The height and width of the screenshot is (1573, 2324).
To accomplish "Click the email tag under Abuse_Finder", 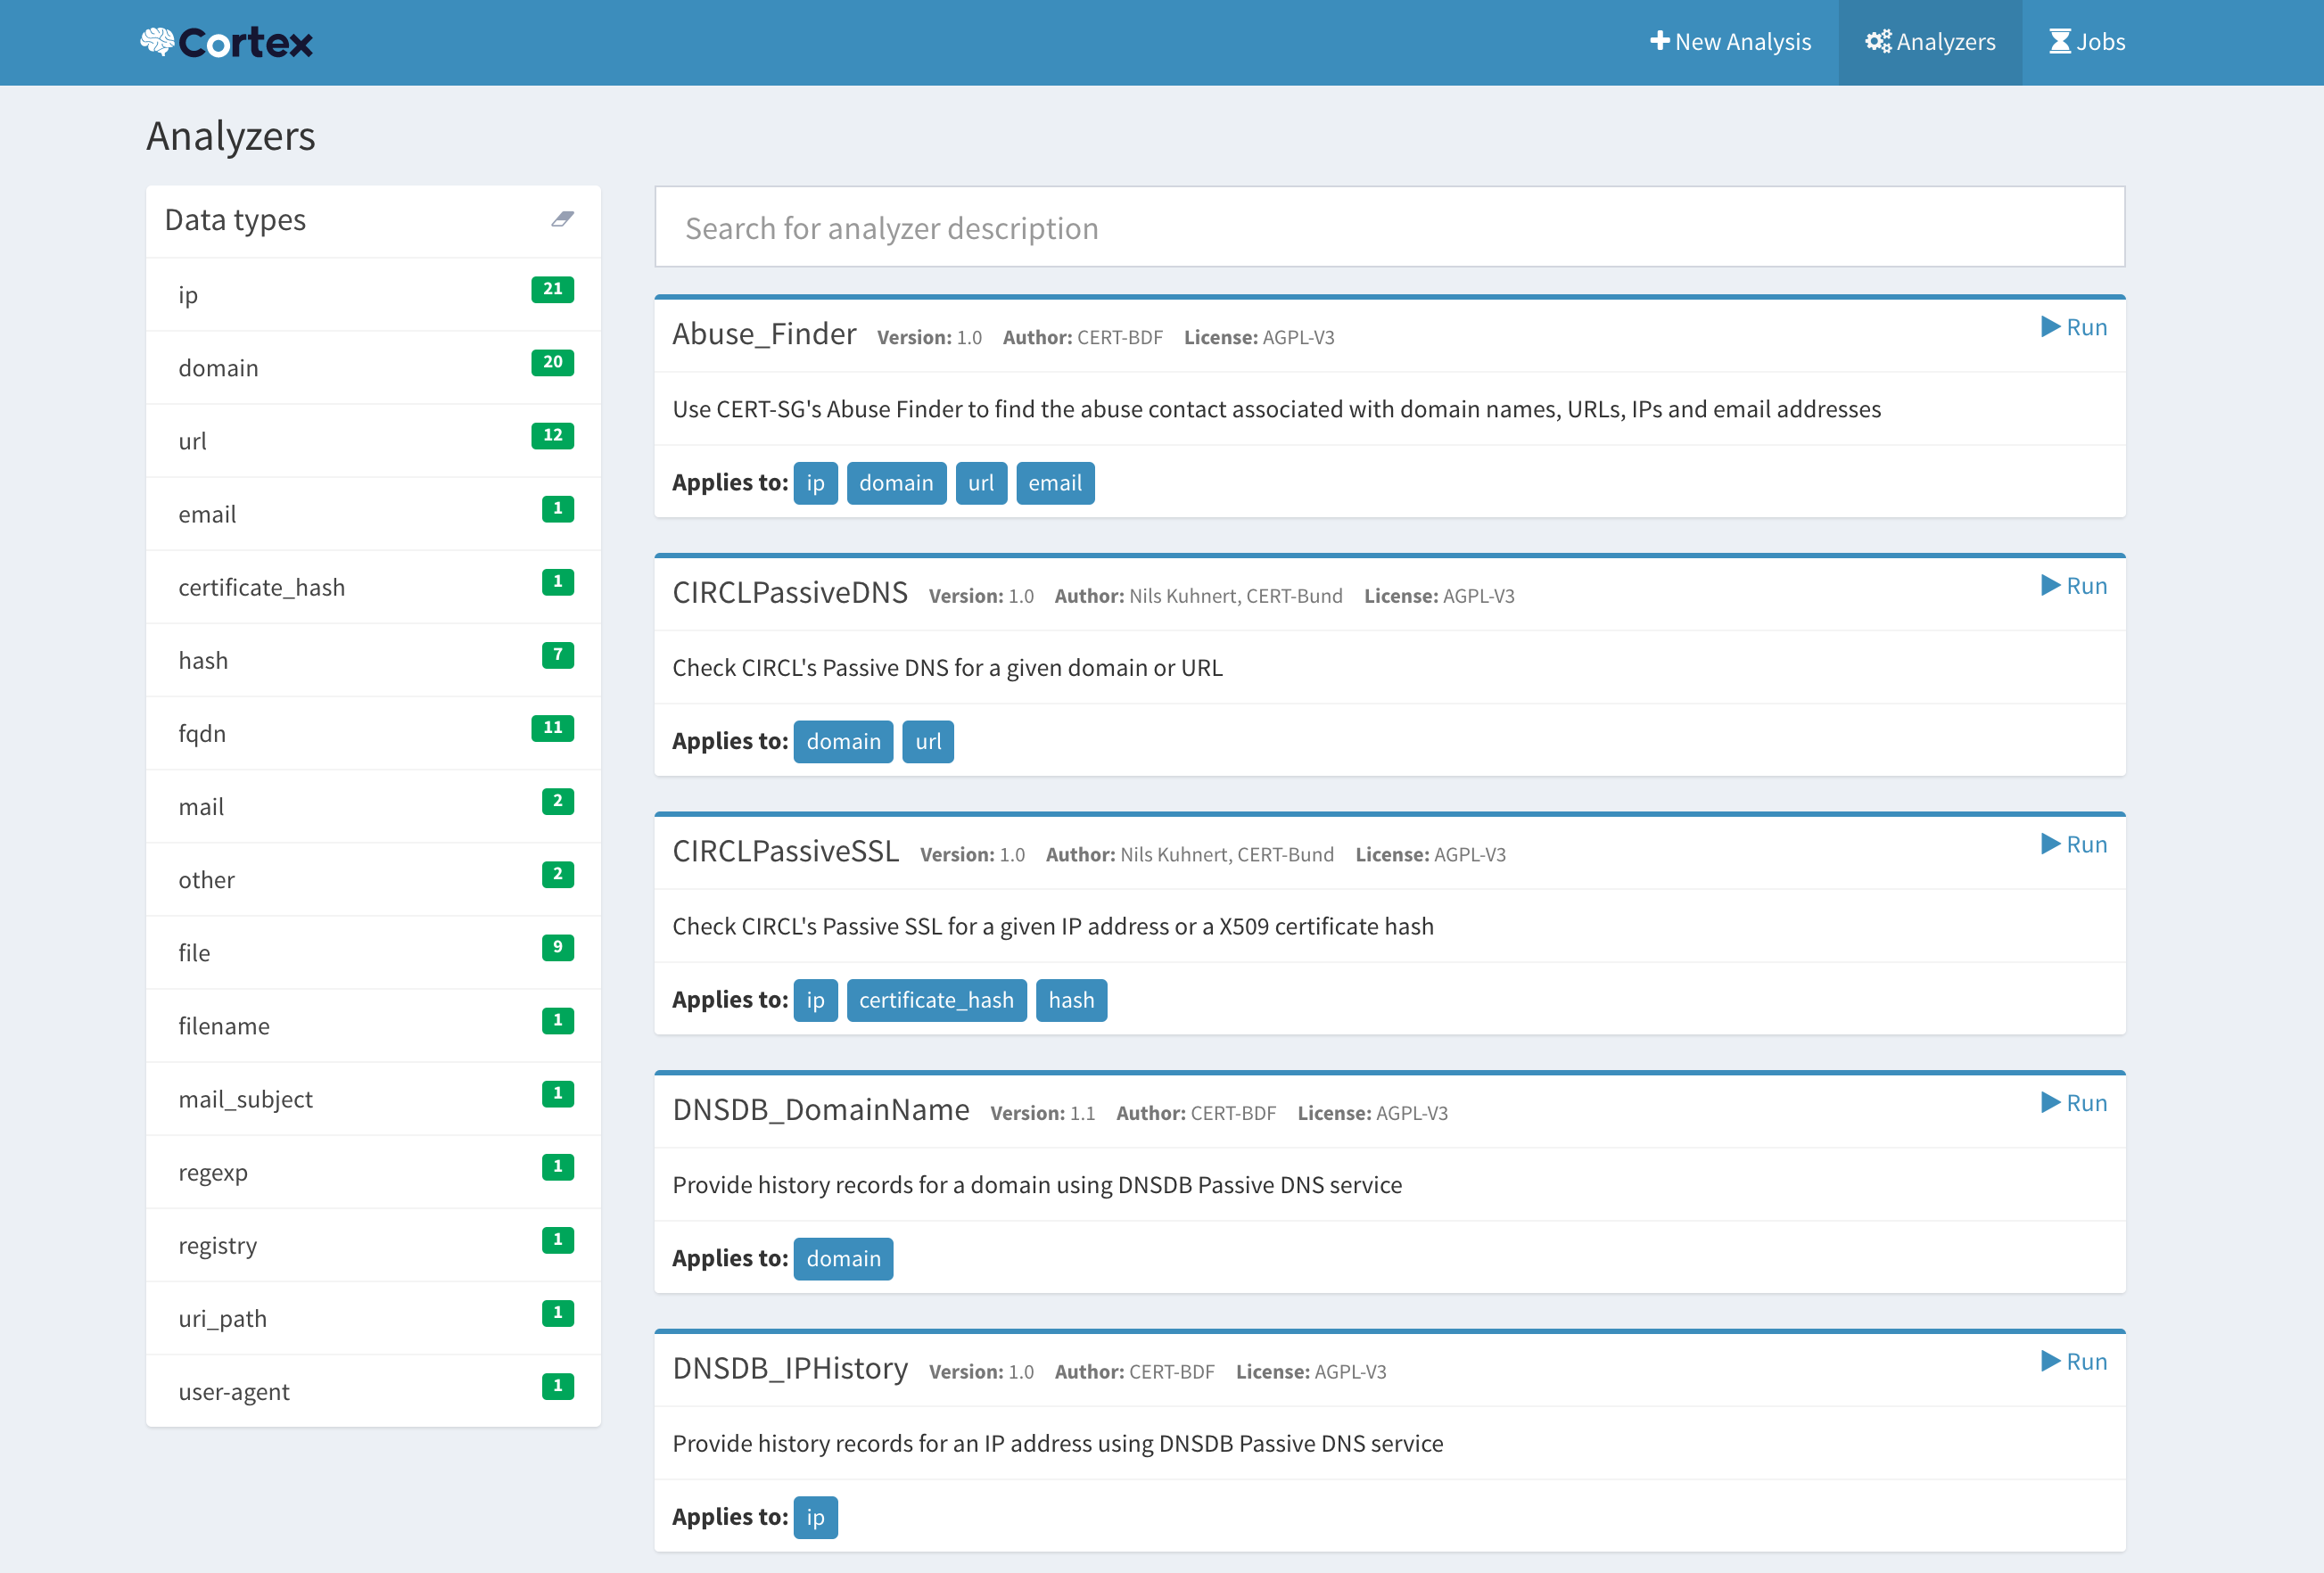I will 1054,483.
